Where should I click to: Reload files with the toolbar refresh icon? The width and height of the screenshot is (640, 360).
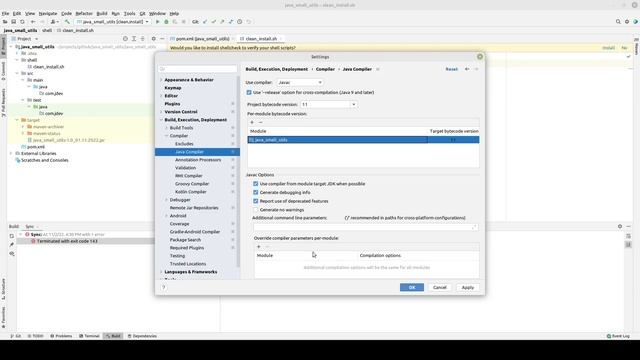(x=22, y=22)
